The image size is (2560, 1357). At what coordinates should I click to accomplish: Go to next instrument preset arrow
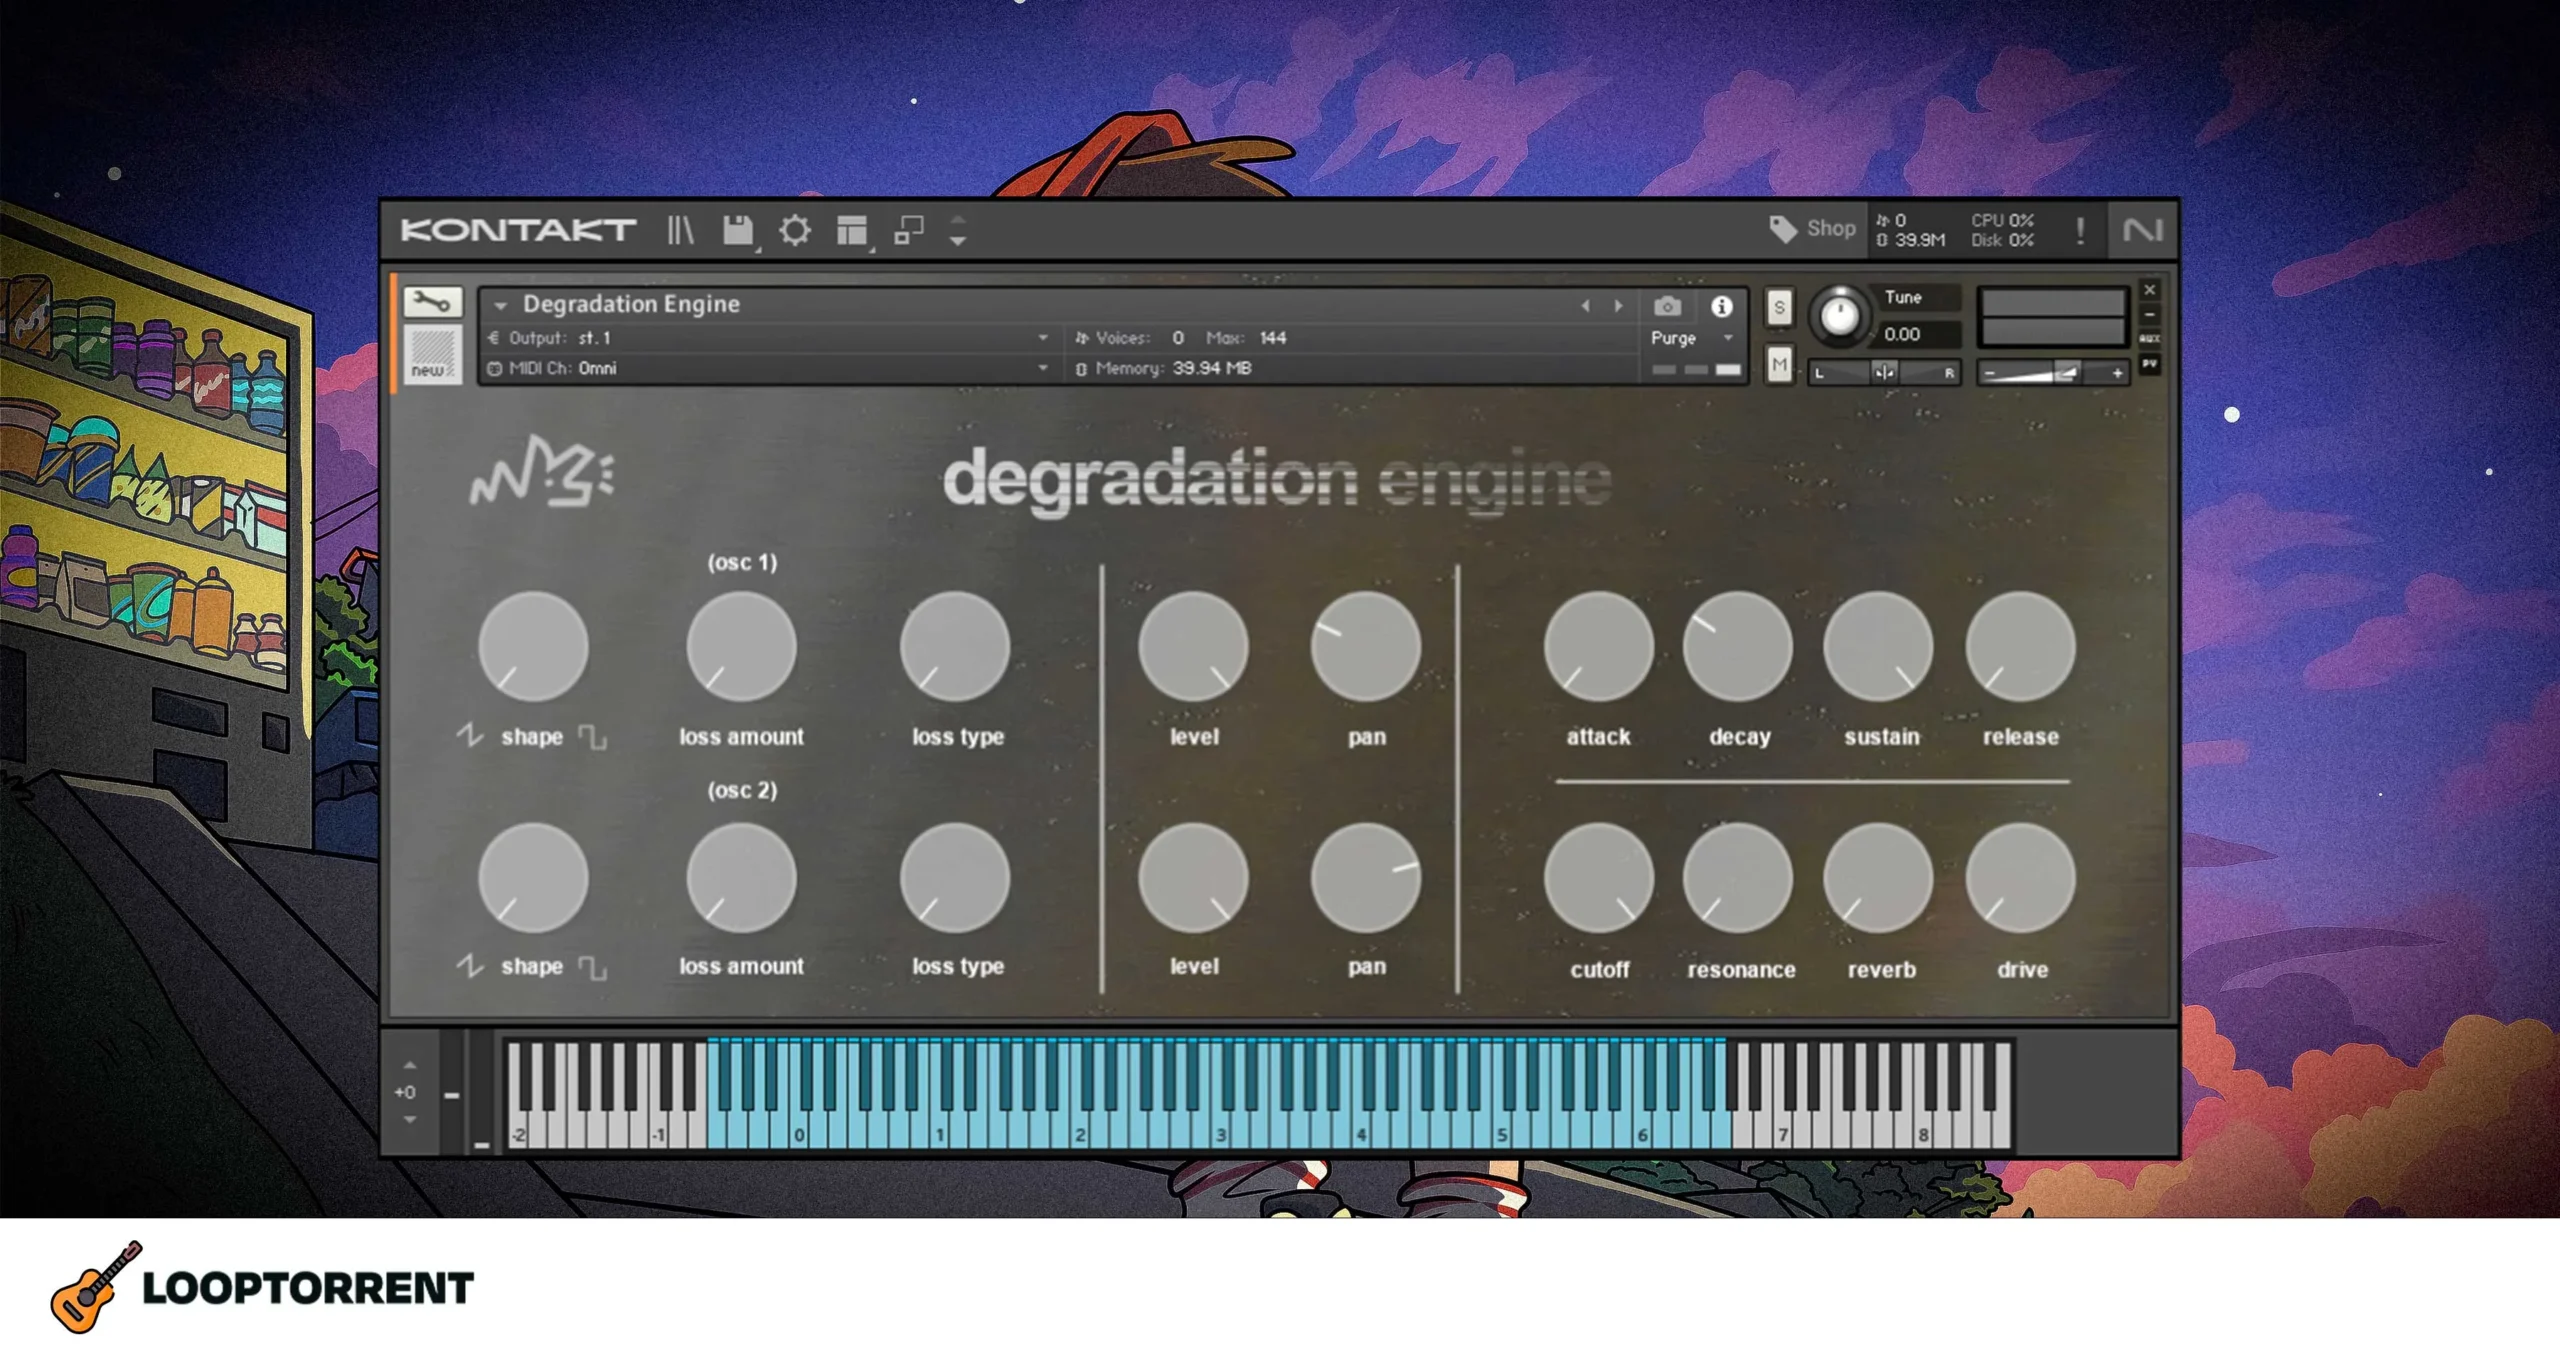tap(1618, 306)
